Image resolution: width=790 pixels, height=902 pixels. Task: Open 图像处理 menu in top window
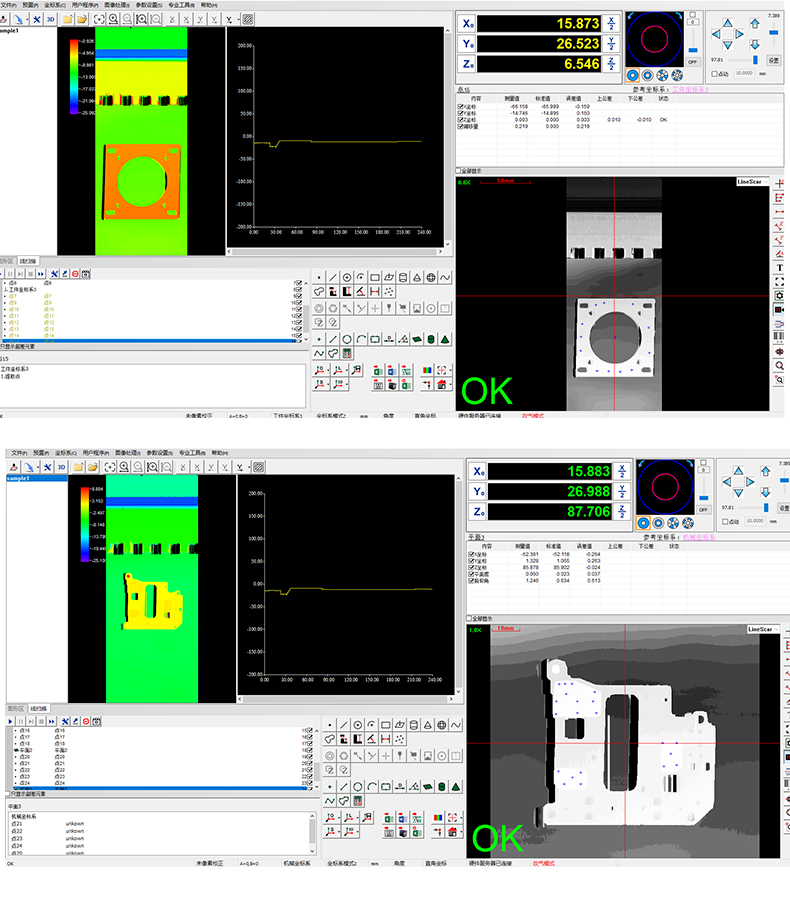(x=116, y=5)
